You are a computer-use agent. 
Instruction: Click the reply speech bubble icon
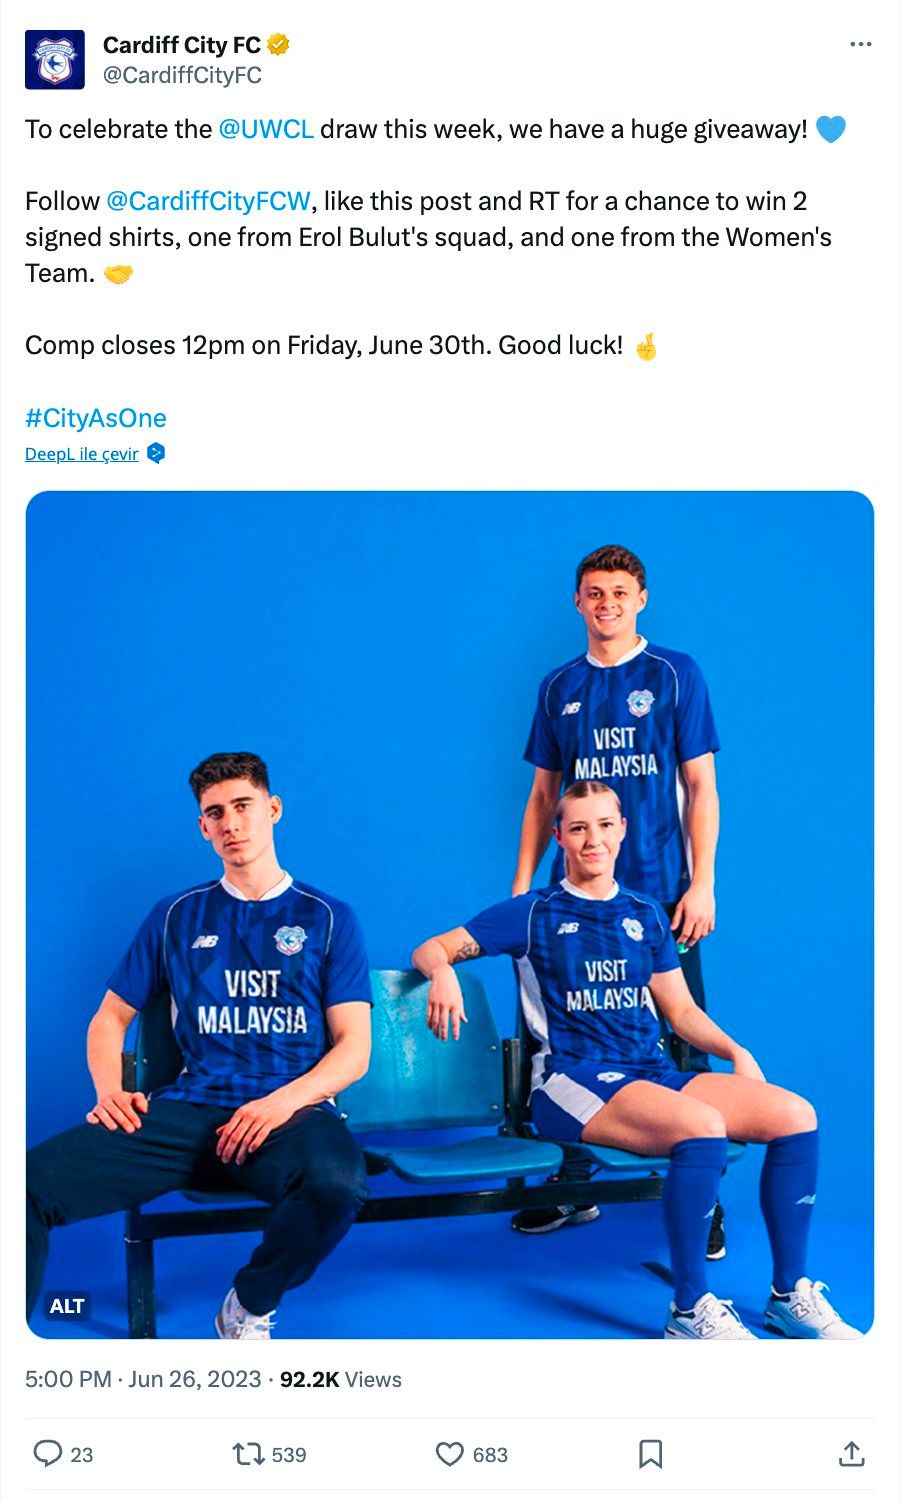tap(48, 1453)
